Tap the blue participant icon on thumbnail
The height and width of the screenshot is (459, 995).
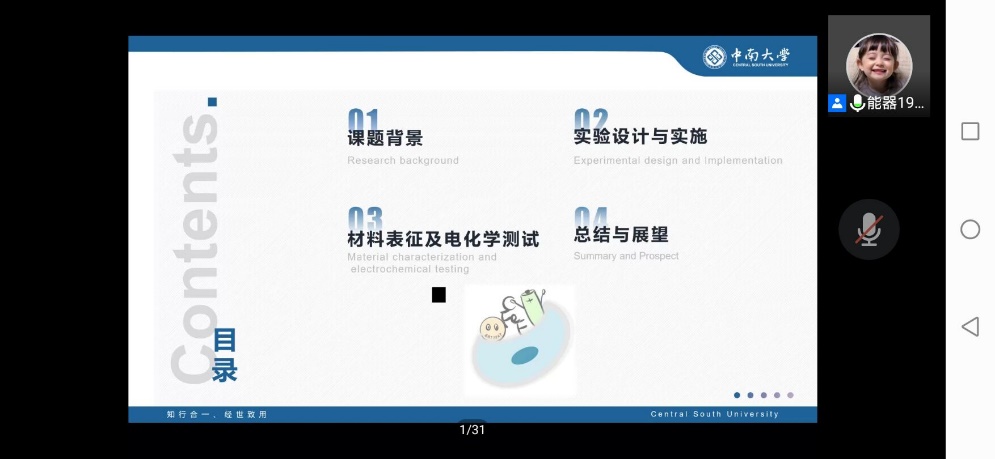pyautogui.click(x=837, y=103)
